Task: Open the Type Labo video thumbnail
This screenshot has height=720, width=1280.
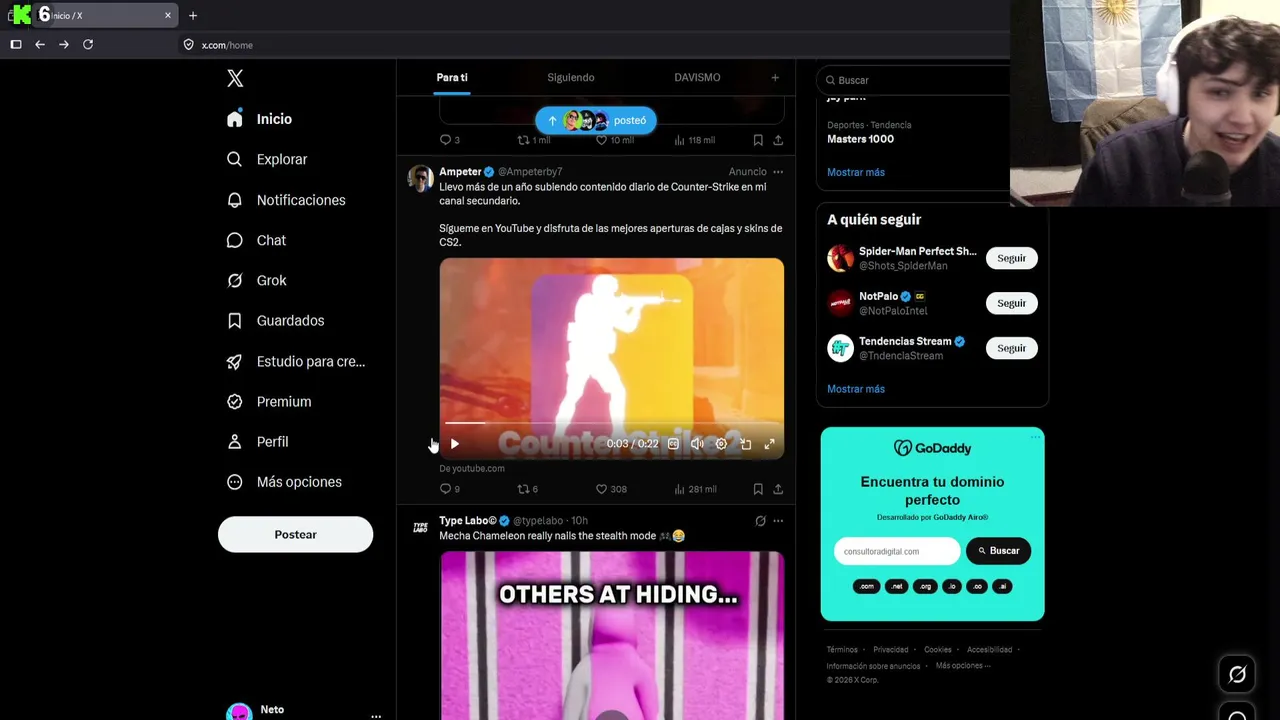Action: pyautogui.click(x=612, y=635)
